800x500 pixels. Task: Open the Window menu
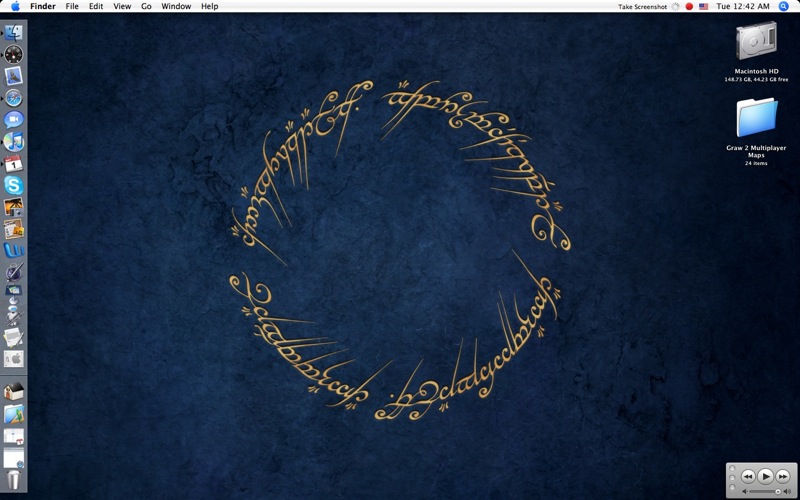click(176, 6)
